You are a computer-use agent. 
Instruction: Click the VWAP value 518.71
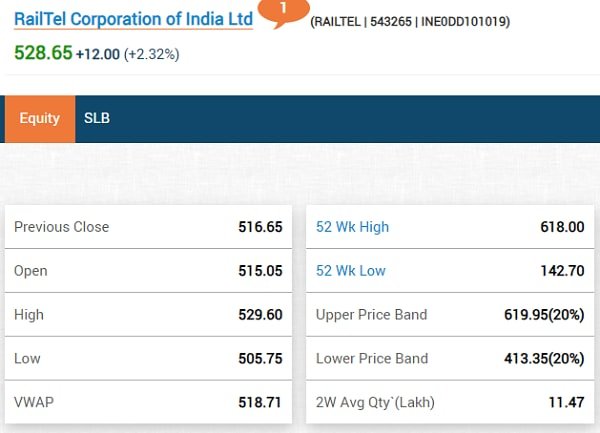coord(260,402)
